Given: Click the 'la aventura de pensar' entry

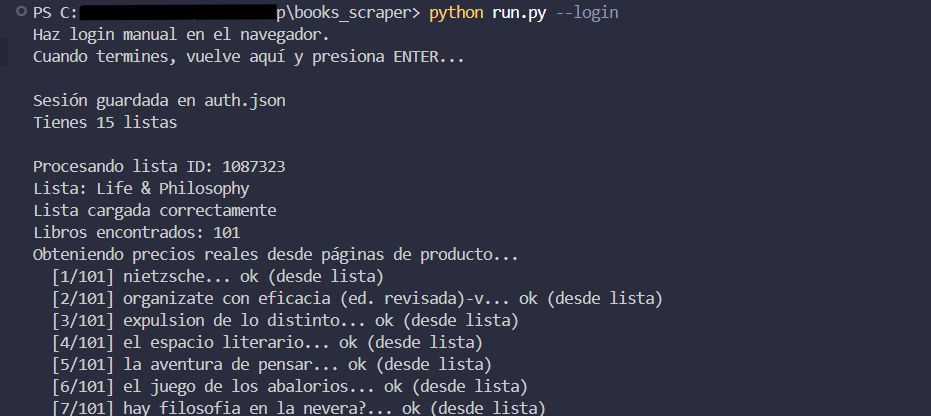Looking at the screenshot, I should pyautogui.click(x=271, y=364).
